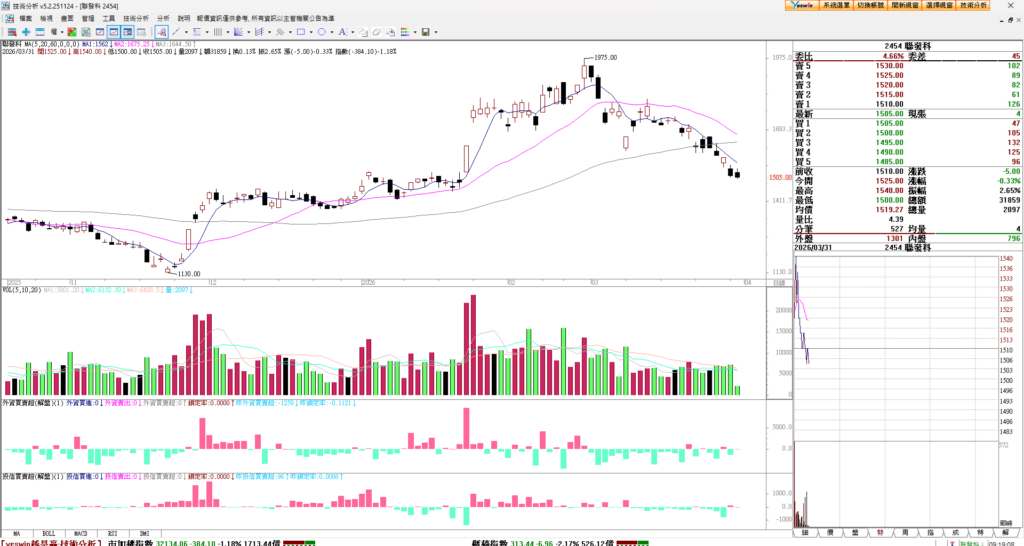The image size is (1024, 546).
Task: Click the eraser tool in toolbar
Action: coord(376,32)
